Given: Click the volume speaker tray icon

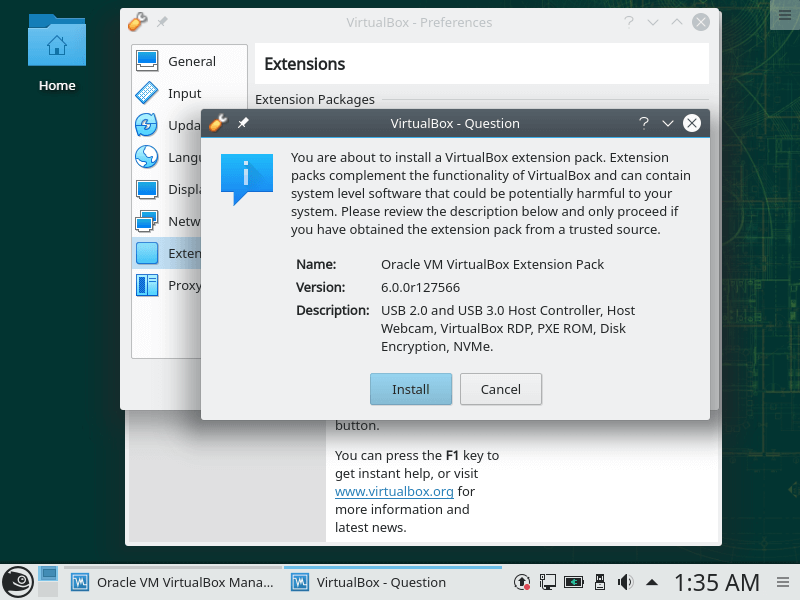Looking at the screenshot, I should pos(626,582).
